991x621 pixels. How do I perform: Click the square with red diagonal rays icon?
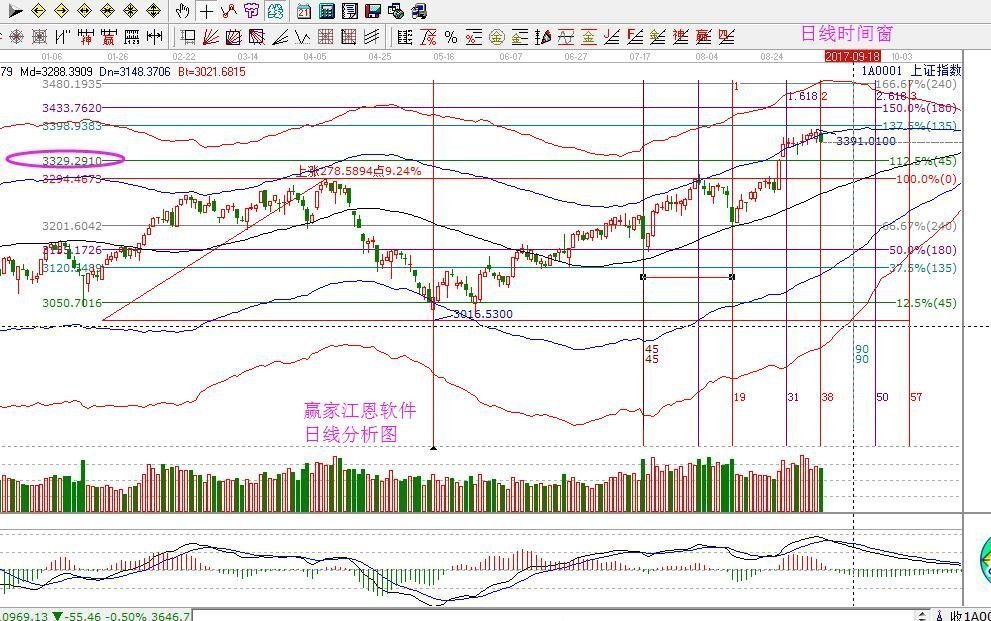point(257,37)
